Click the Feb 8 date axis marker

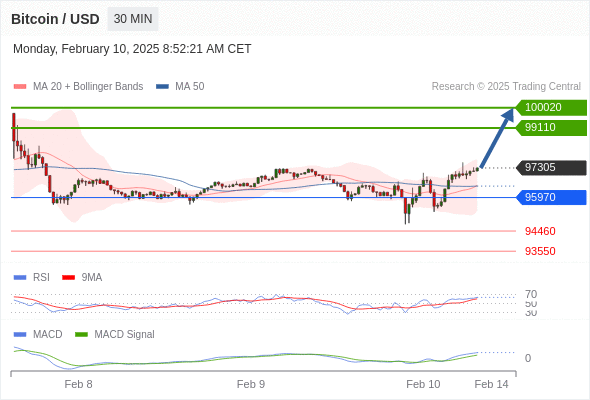tap(78, 384)
